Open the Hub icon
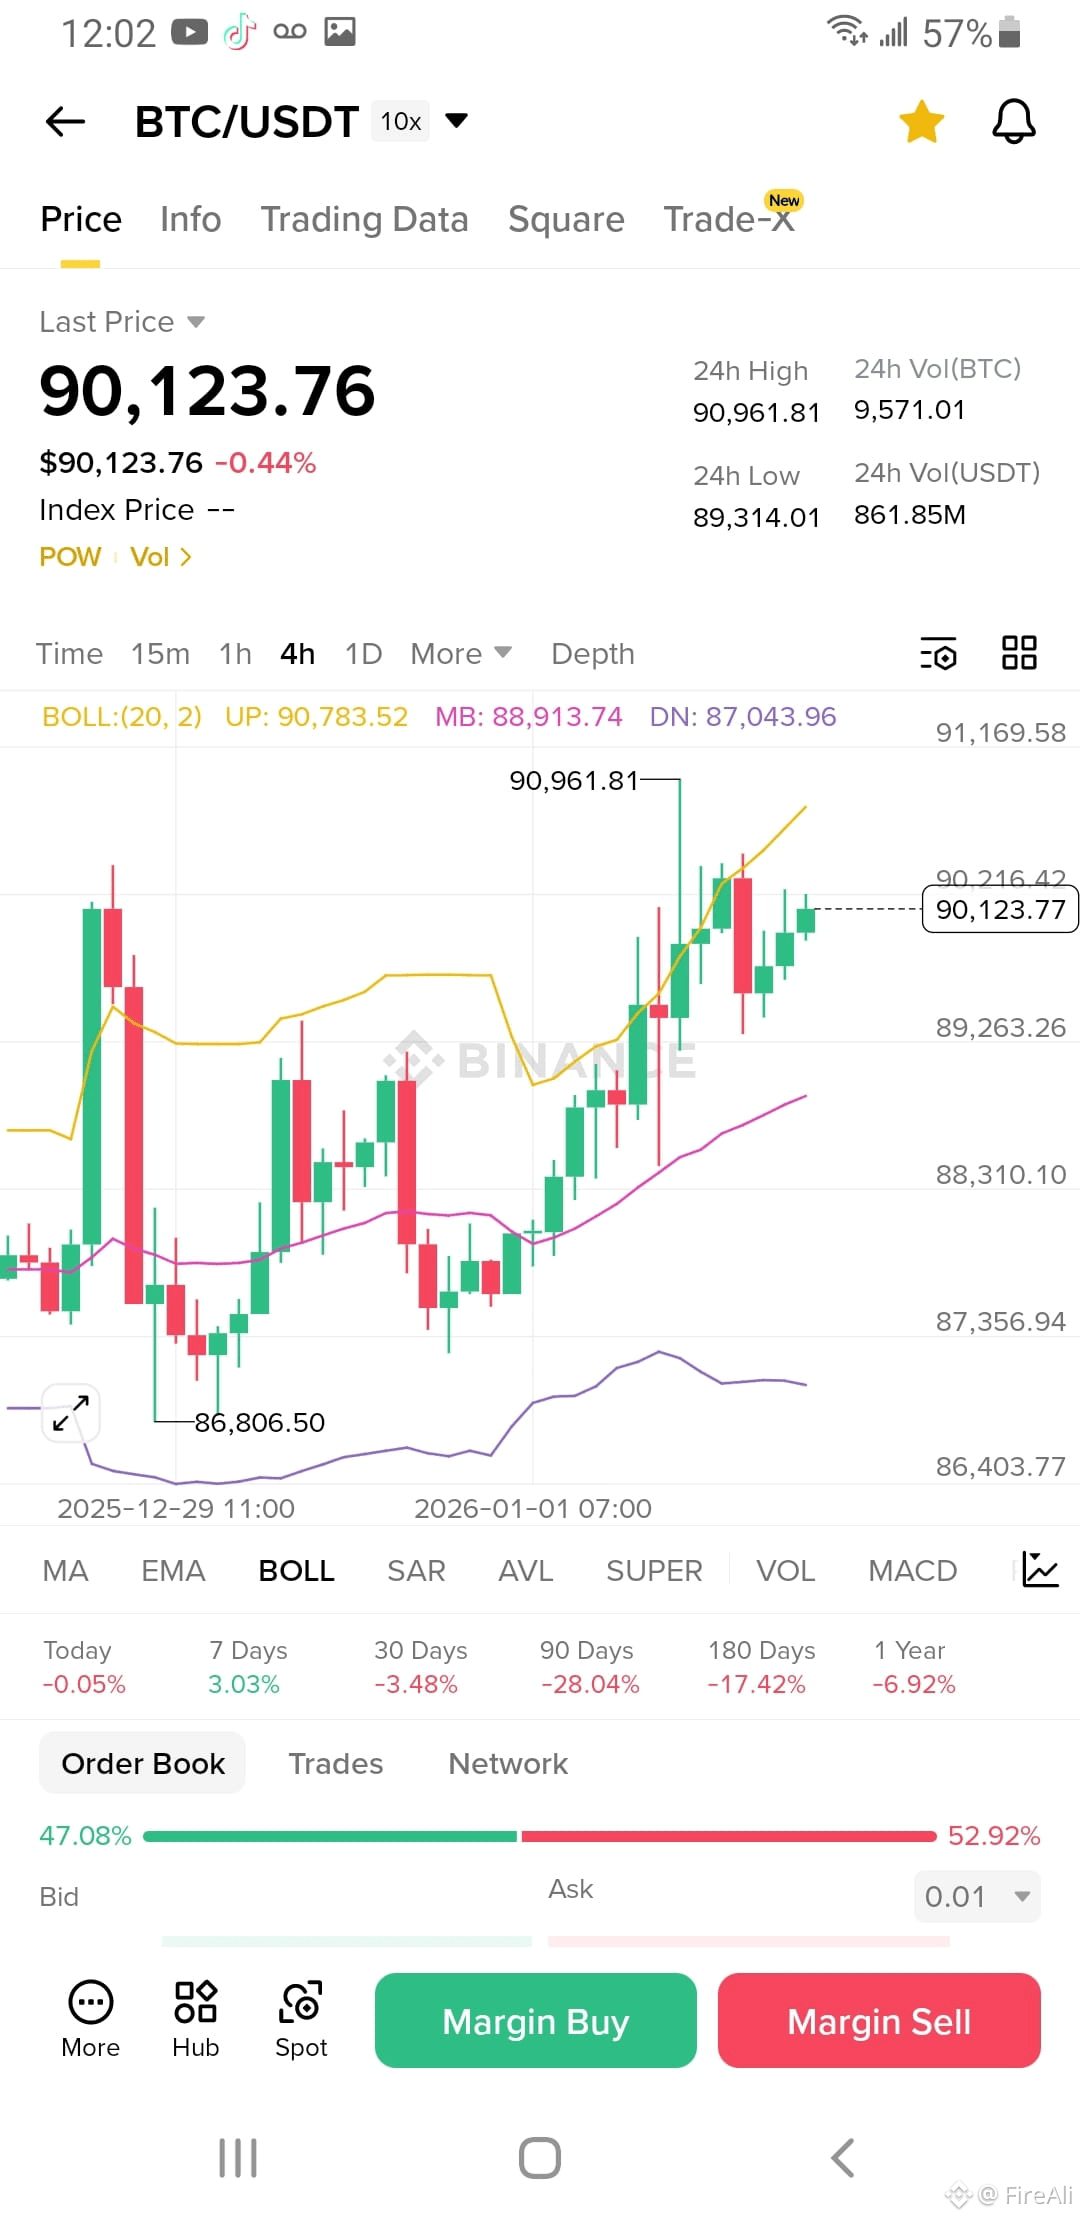This screenshot has height=2220, width=1080. [x=196, y=2019]
